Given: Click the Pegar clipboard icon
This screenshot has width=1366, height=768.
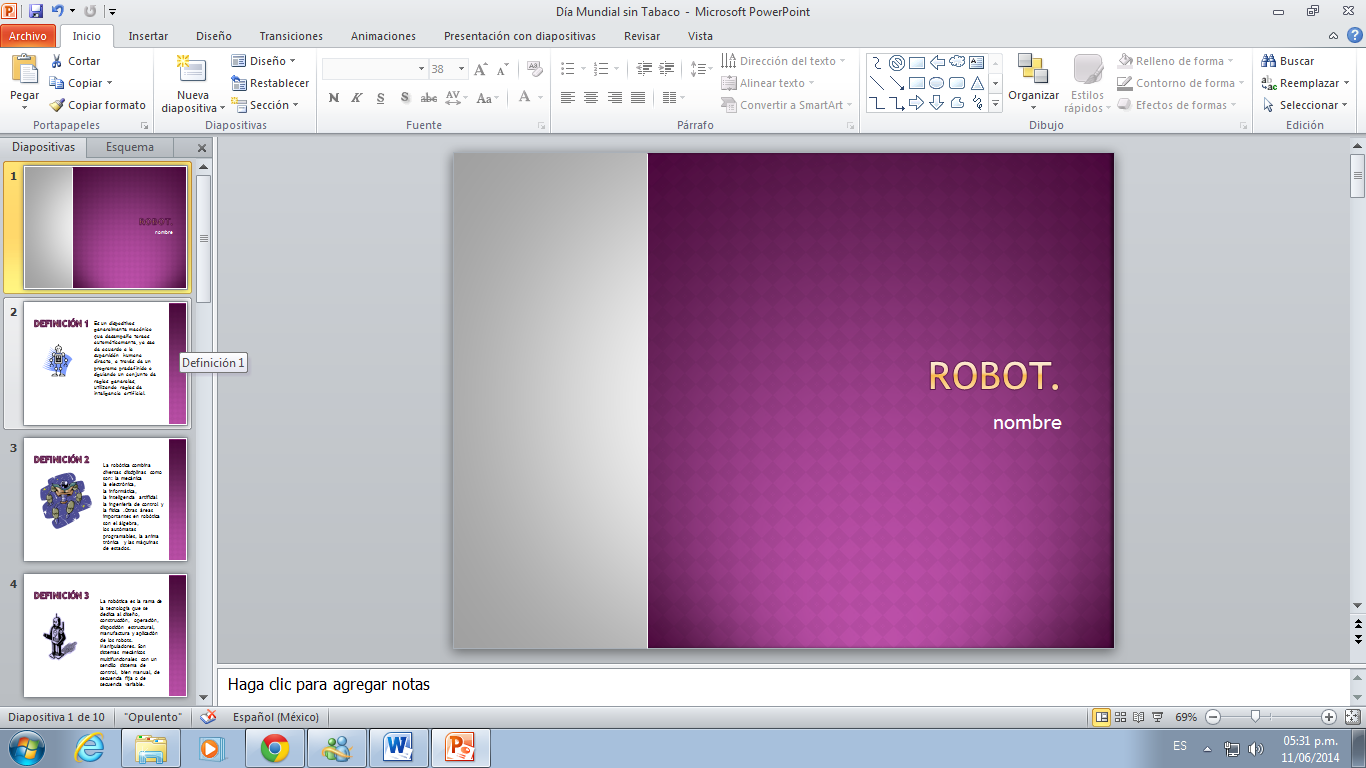Looking at the screenshot, I should point(24,70).
